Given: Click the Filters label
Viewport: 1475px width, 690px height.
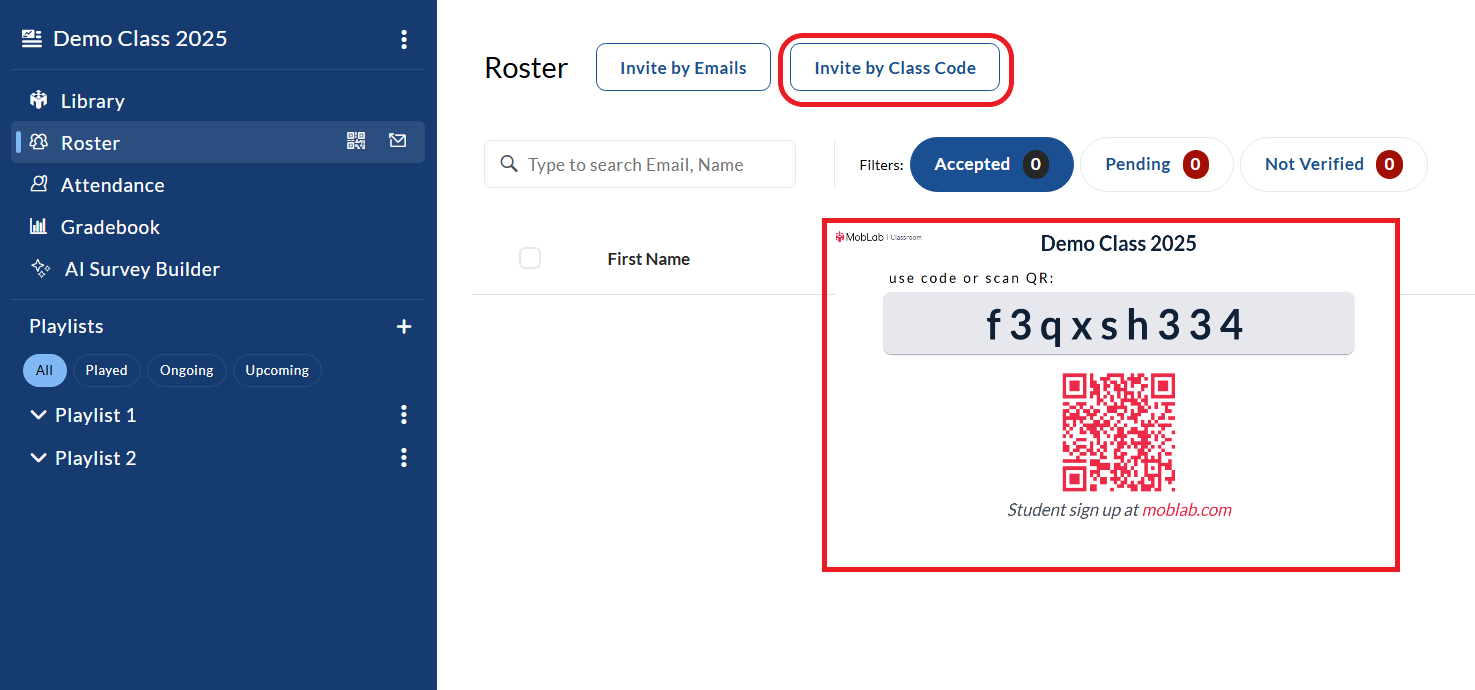Looking at the screenshot, I should (x=881, y=165).
